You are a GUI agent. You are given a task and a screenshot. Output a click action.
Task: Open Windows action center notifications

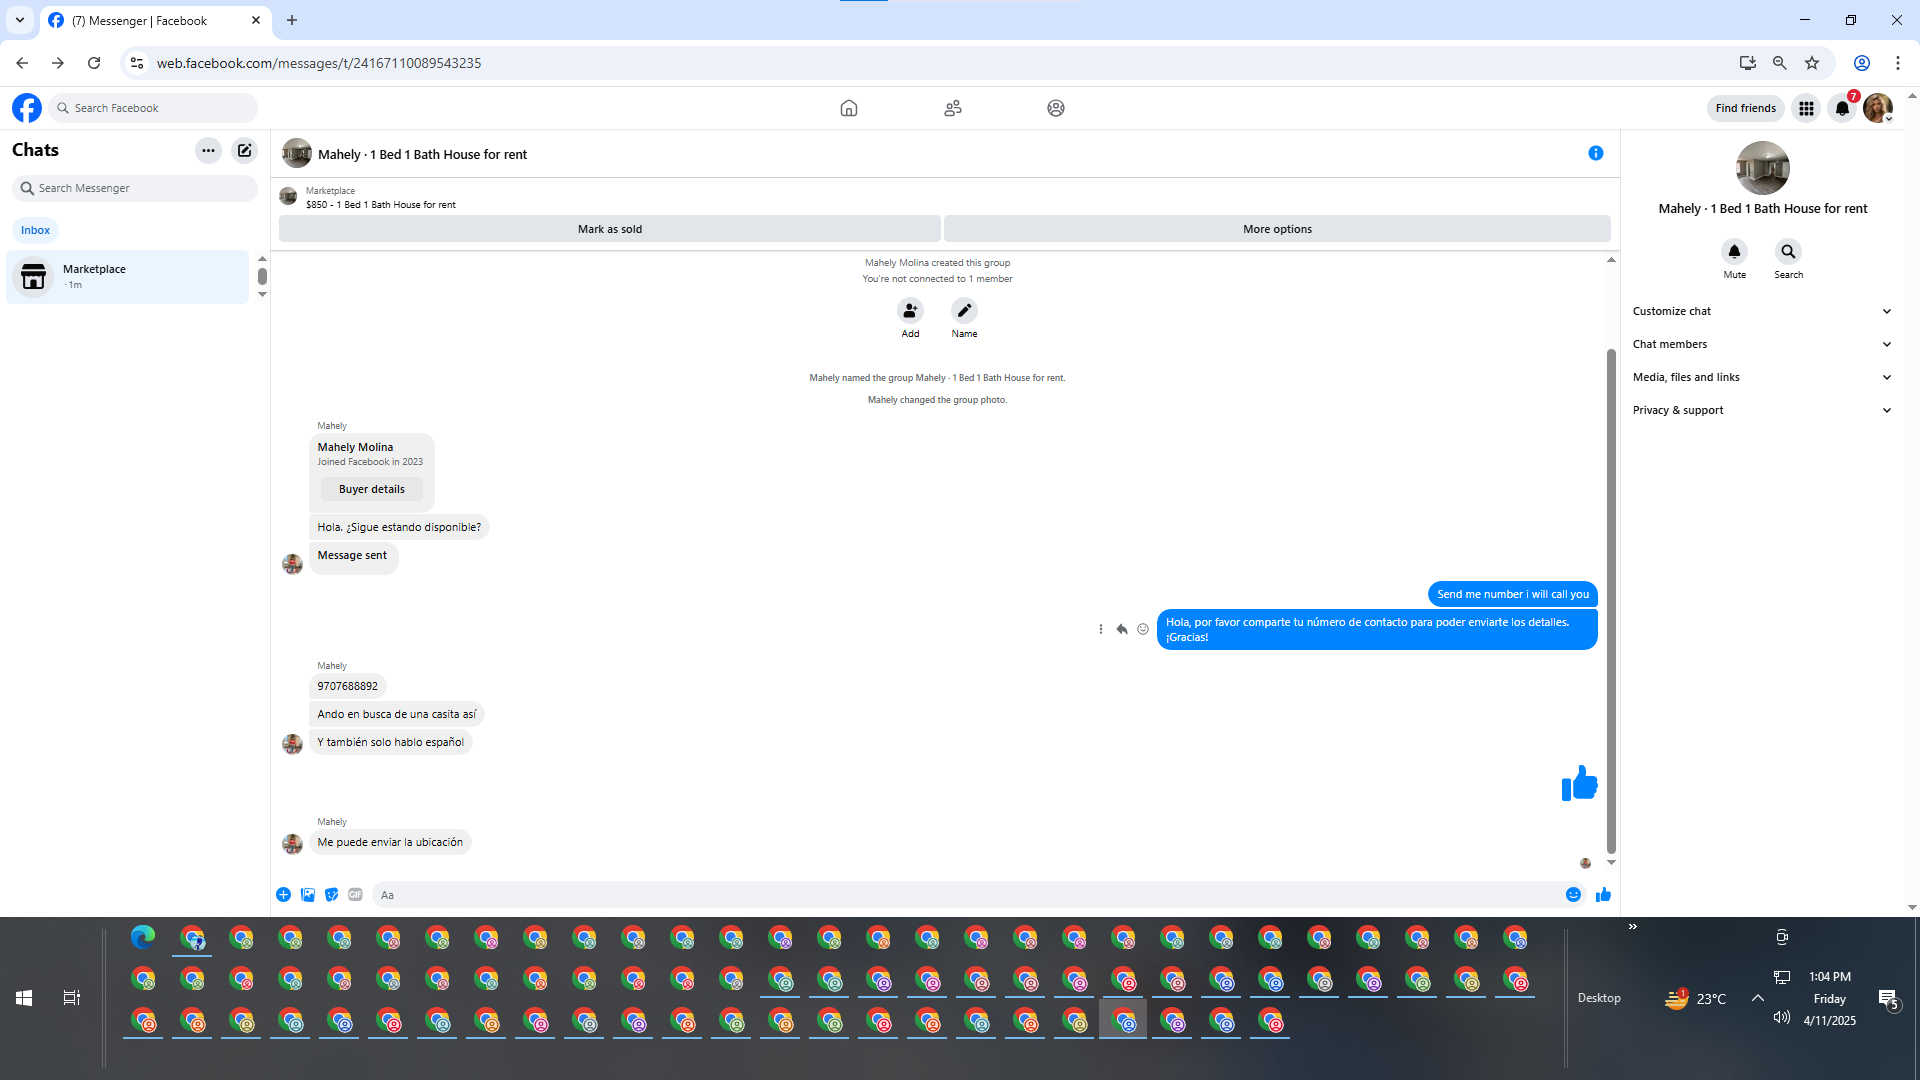(1888, 998)
